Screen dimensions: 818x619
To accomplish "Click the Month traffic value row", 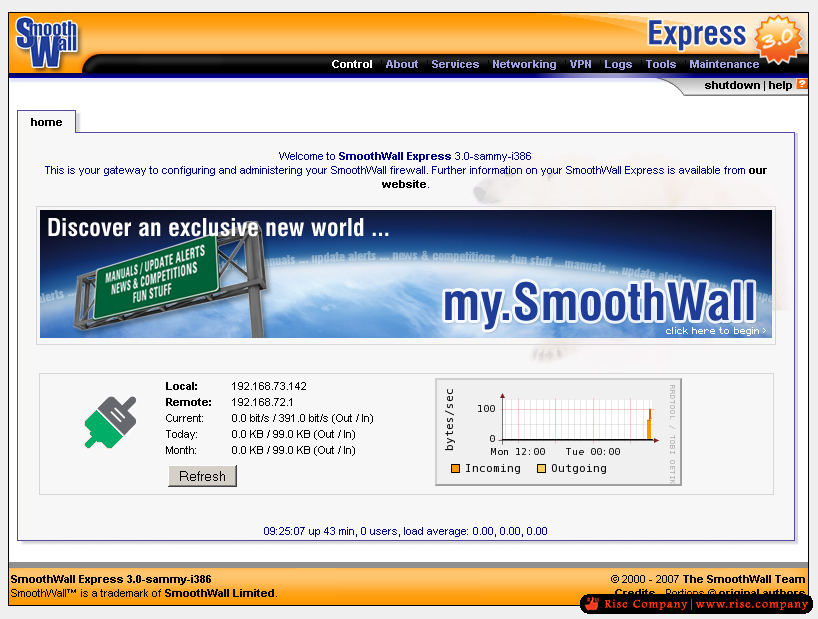I will (293, 450).
